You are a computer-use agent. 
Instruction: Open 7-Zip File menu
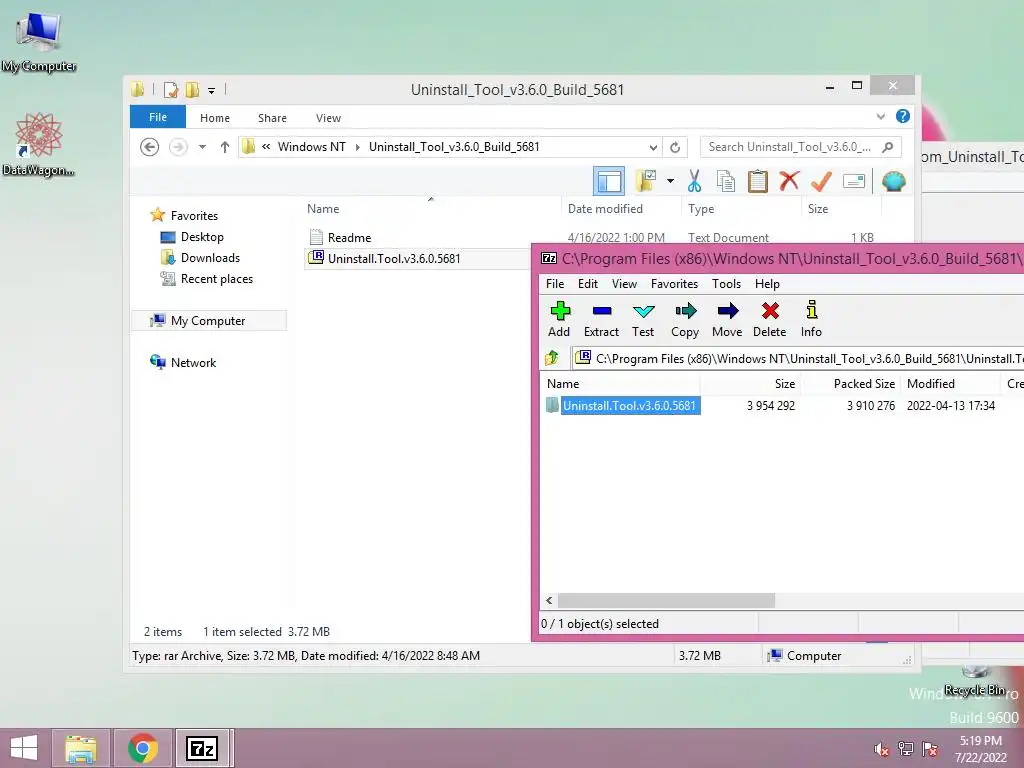554,283
